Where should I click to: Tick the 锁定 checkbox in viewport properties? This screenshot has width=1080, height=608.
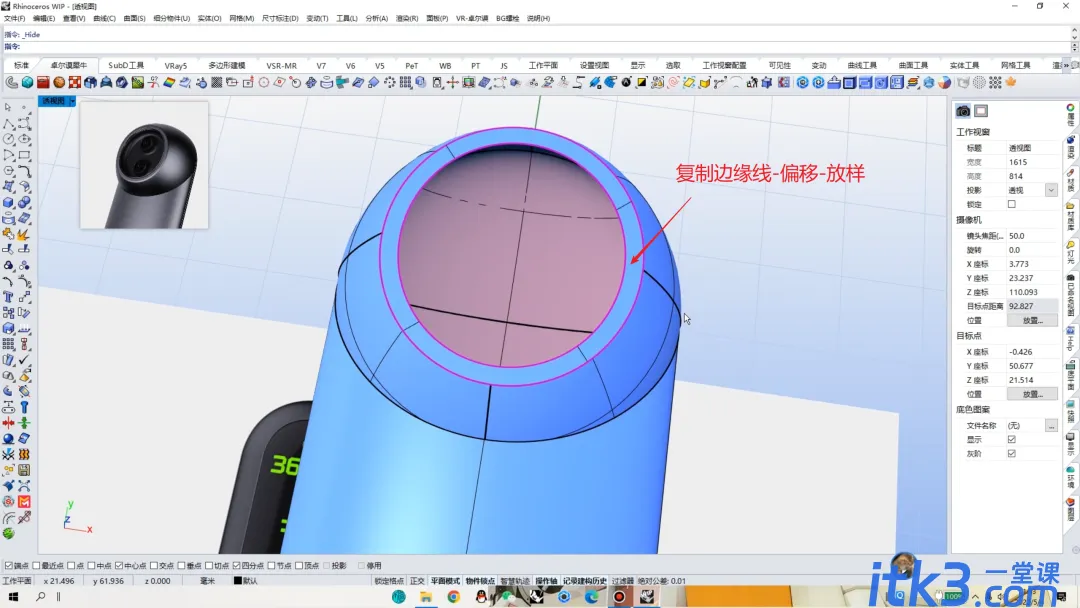(1011, 205)
